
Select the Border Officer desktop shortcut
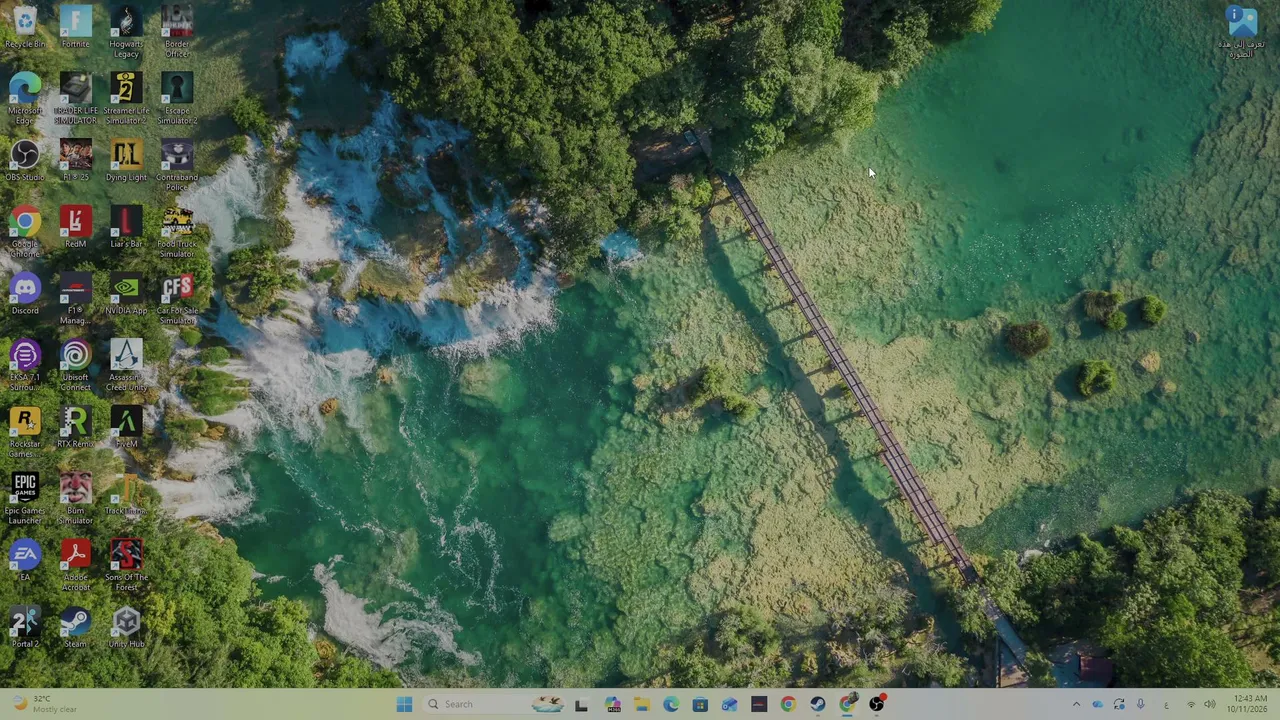tap(177, 31)
